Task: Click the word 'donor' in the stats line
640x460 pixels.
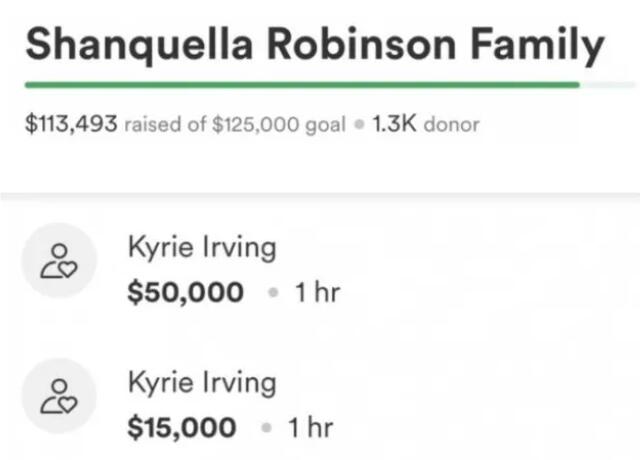Action: pyautogui.click(x=452, y=125)
